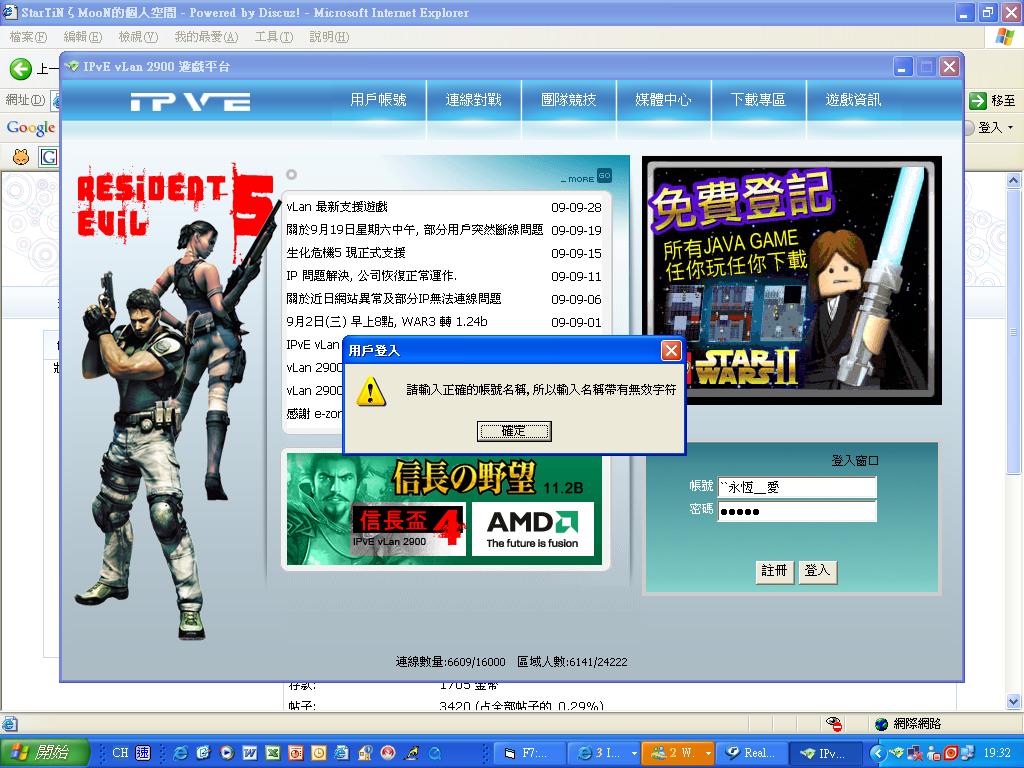Go to the 下載專區 tab
This screenshot has height=768, width=1024.
[758, 100]
